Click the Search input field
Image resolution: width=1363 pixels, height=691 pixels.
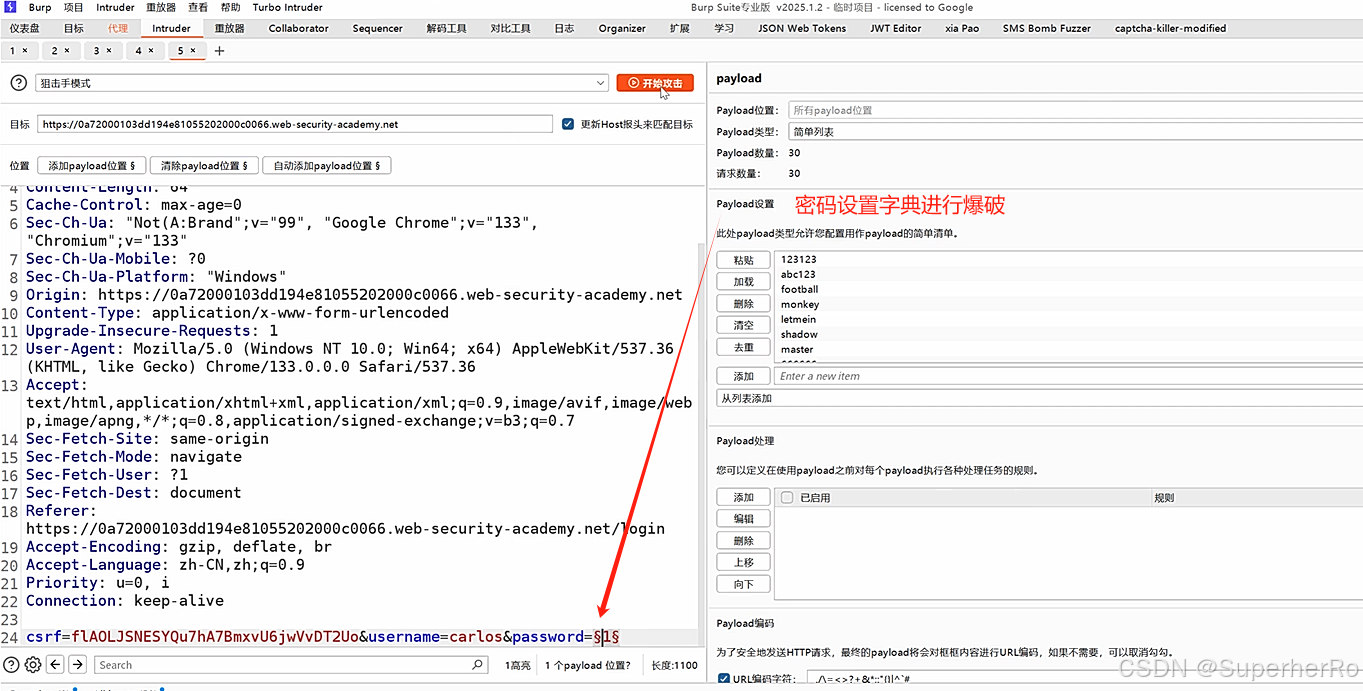coord(292,664)
